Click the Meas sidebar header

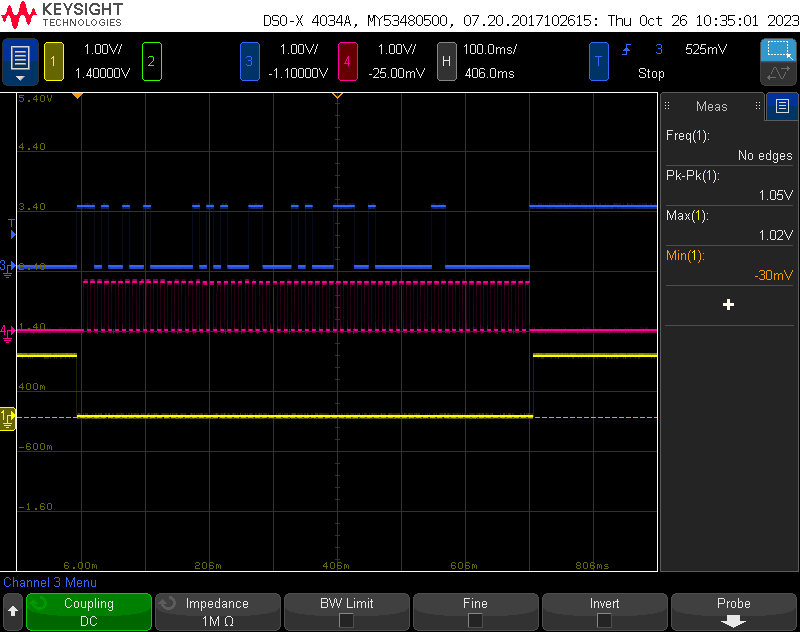point(712,106)
